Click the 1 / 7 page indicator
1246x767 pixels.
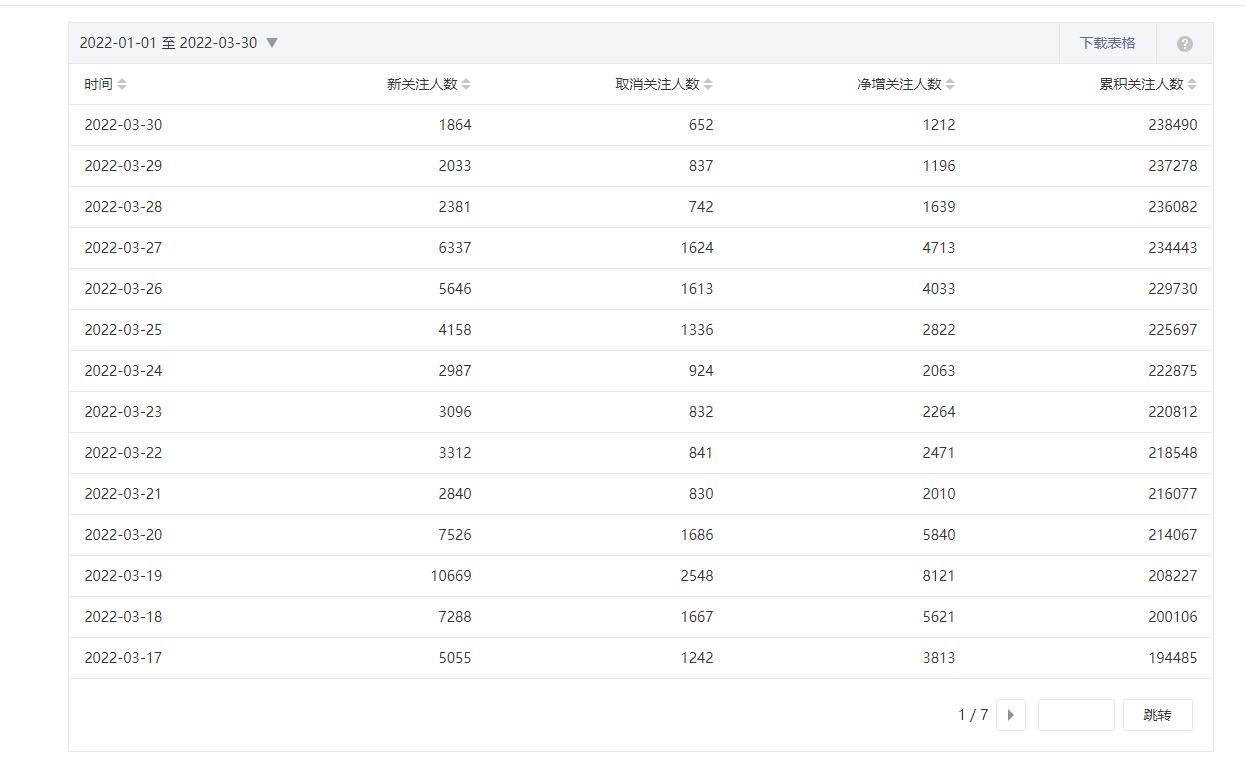[x=973, y=715]
